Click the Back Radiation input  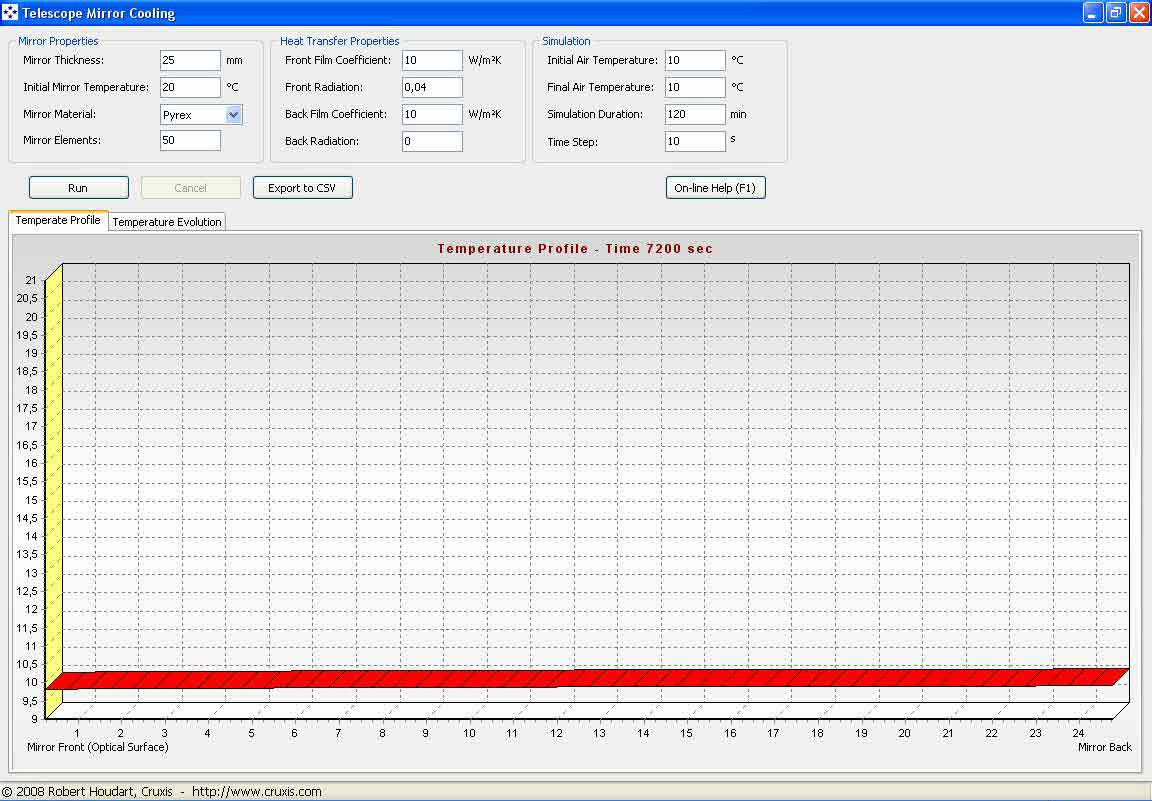click(432, 142)
